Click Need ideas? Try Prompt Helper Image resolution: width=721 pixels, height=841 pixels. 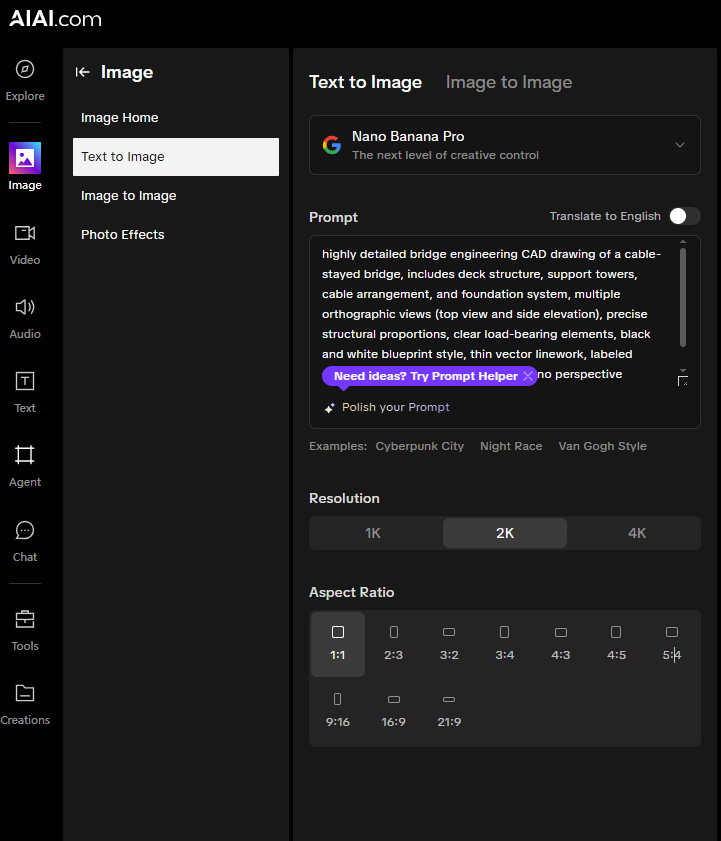425,376
